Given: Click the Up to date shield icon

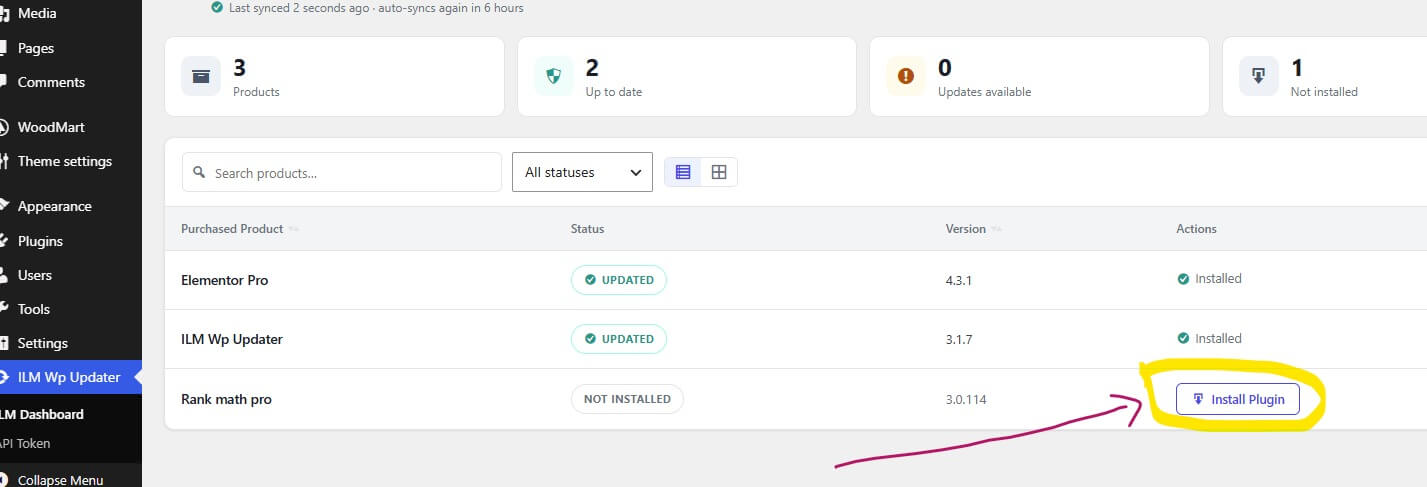Looking at the screenshot, I should (x=554, y=76).
